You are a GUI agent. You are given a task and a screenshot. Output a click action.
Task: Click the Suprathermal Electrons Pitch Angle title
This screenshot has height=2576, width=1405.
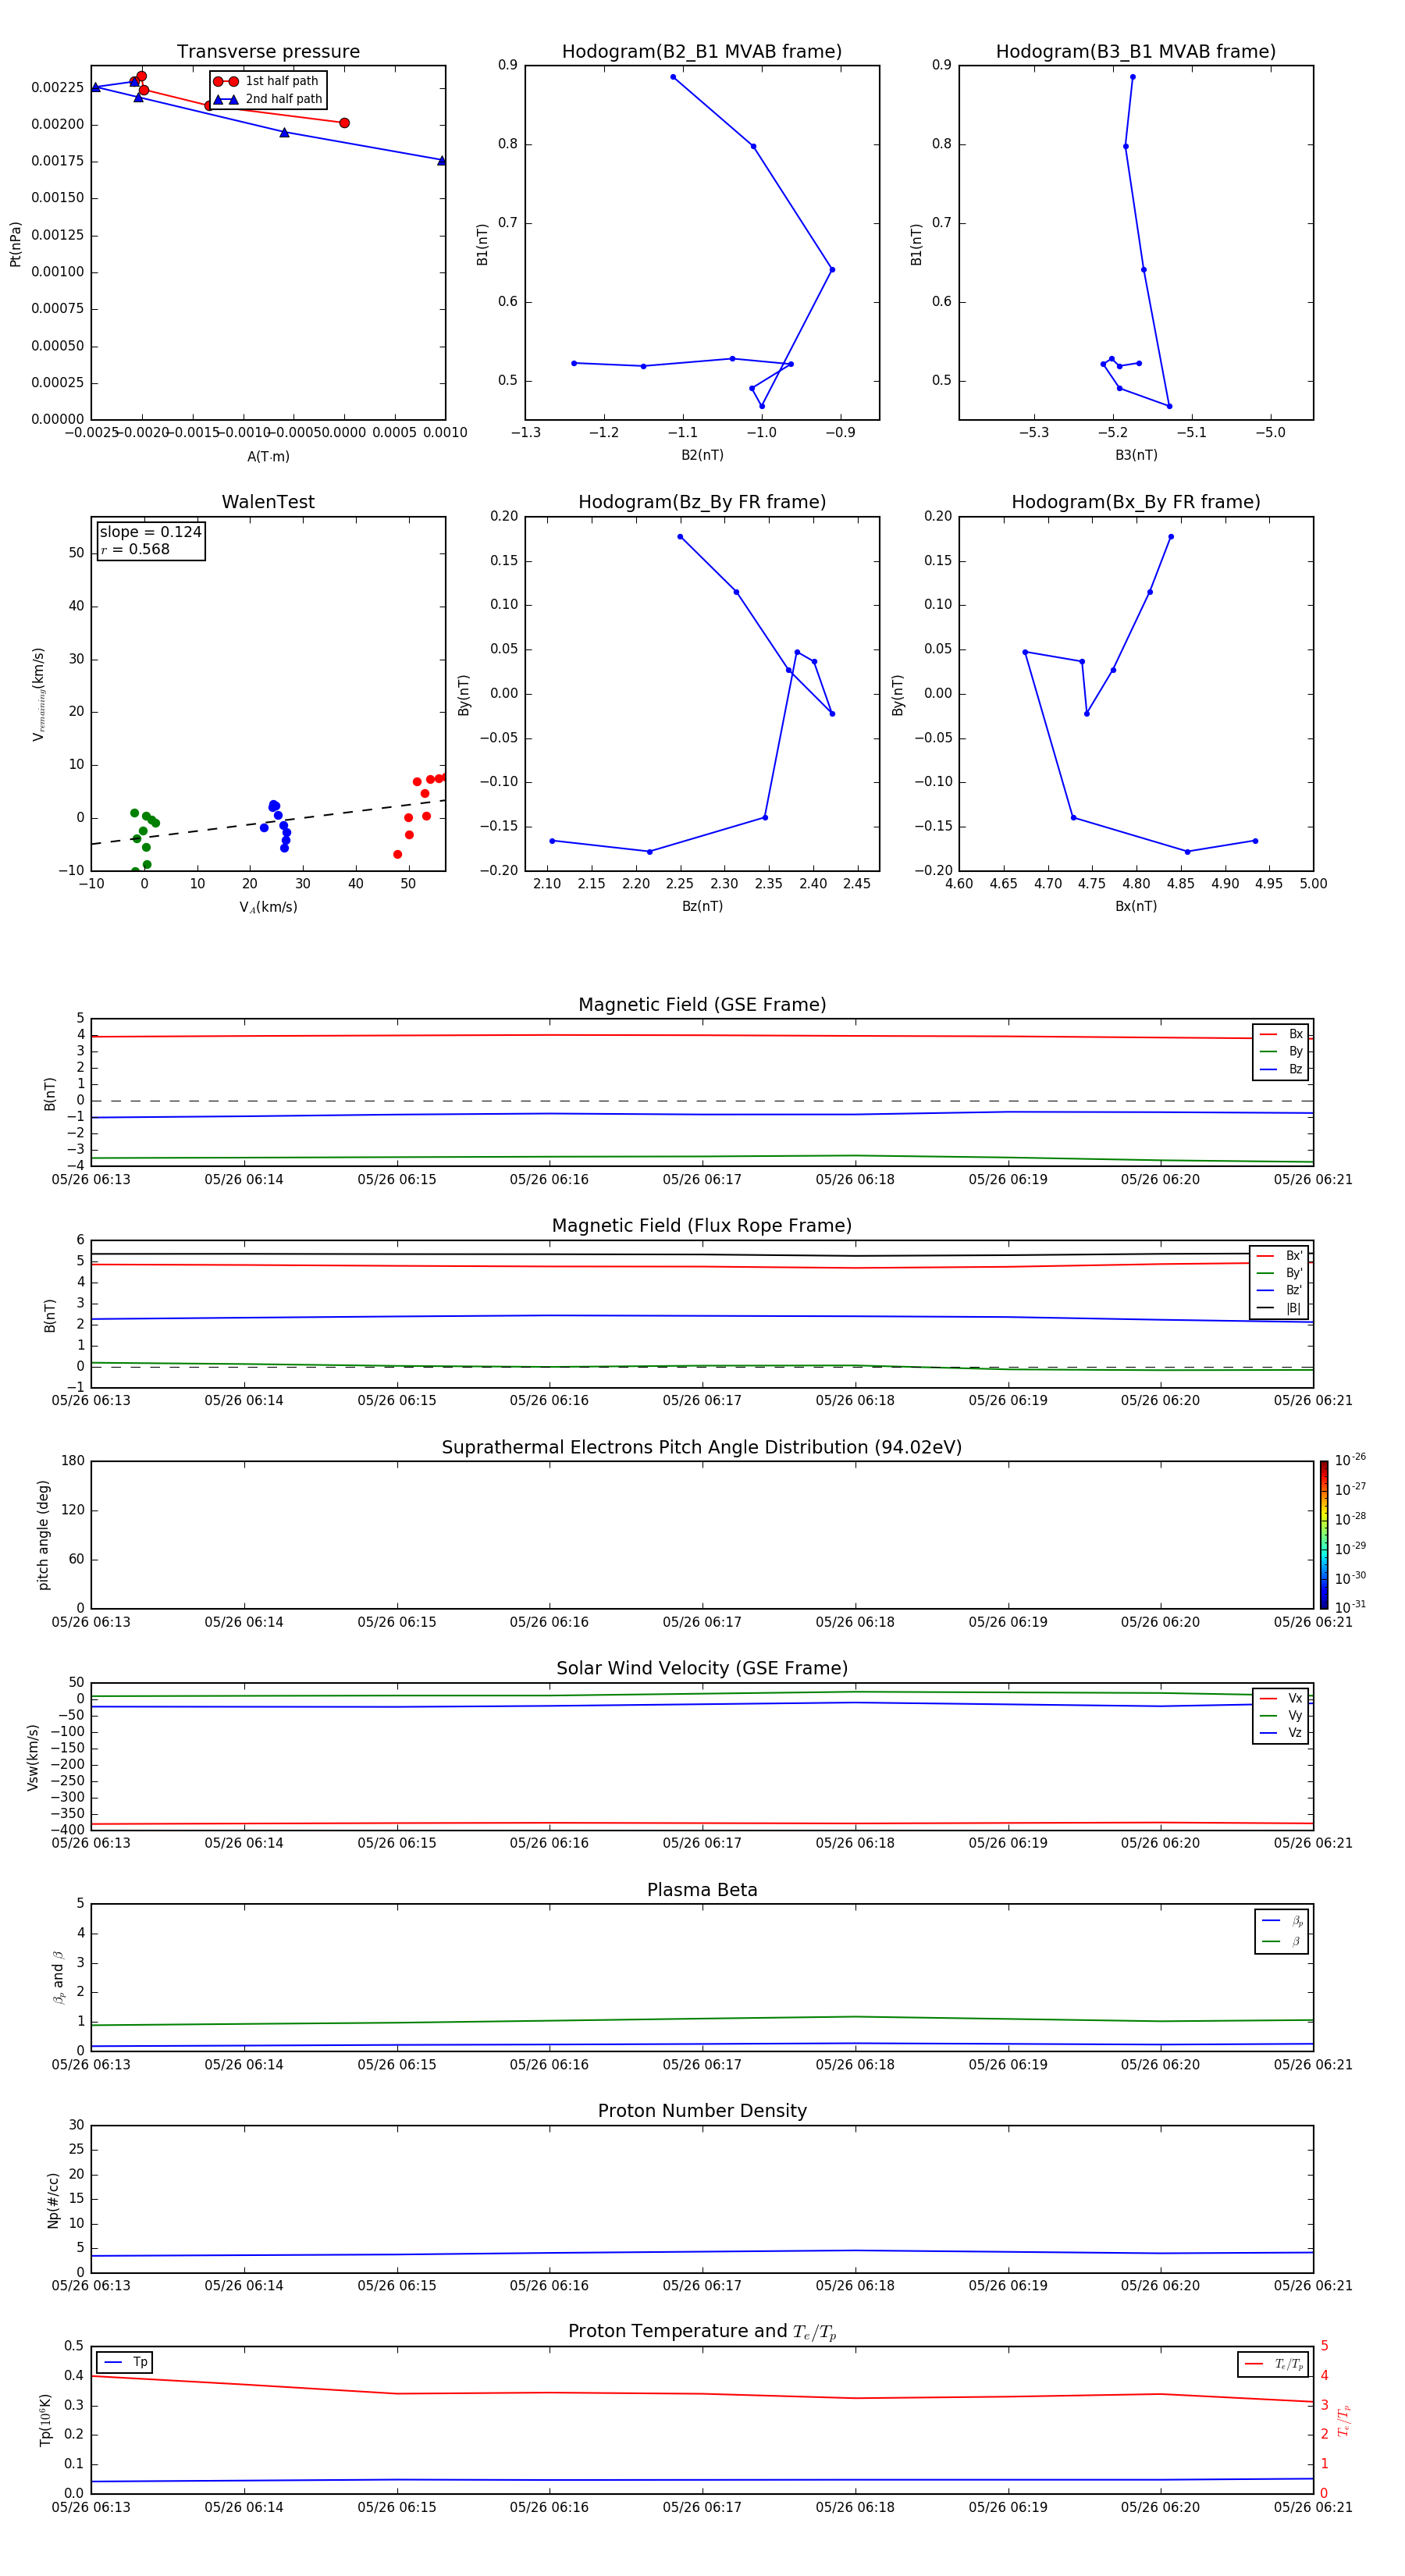click(x=702, y=1447)
